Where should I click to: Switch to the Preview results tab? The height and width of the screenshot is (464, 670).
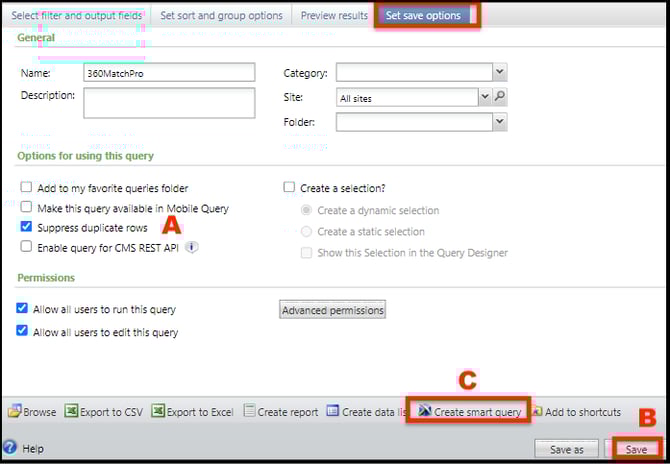(332, 15)
